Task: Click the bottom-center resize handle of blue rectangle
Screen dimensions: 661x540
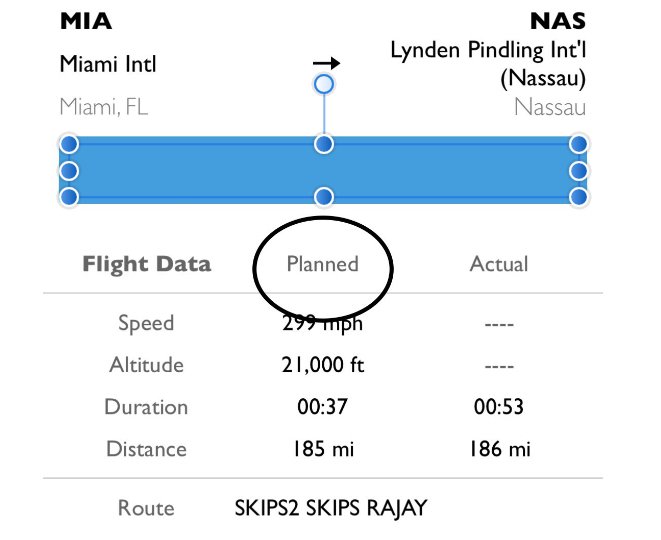Action: 324,197
